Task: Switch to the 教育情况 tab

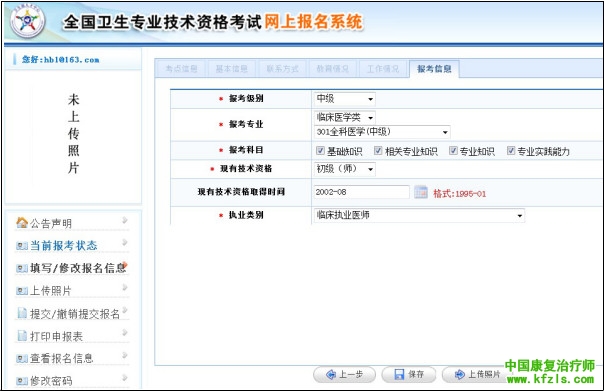Action: pos(332,69)
